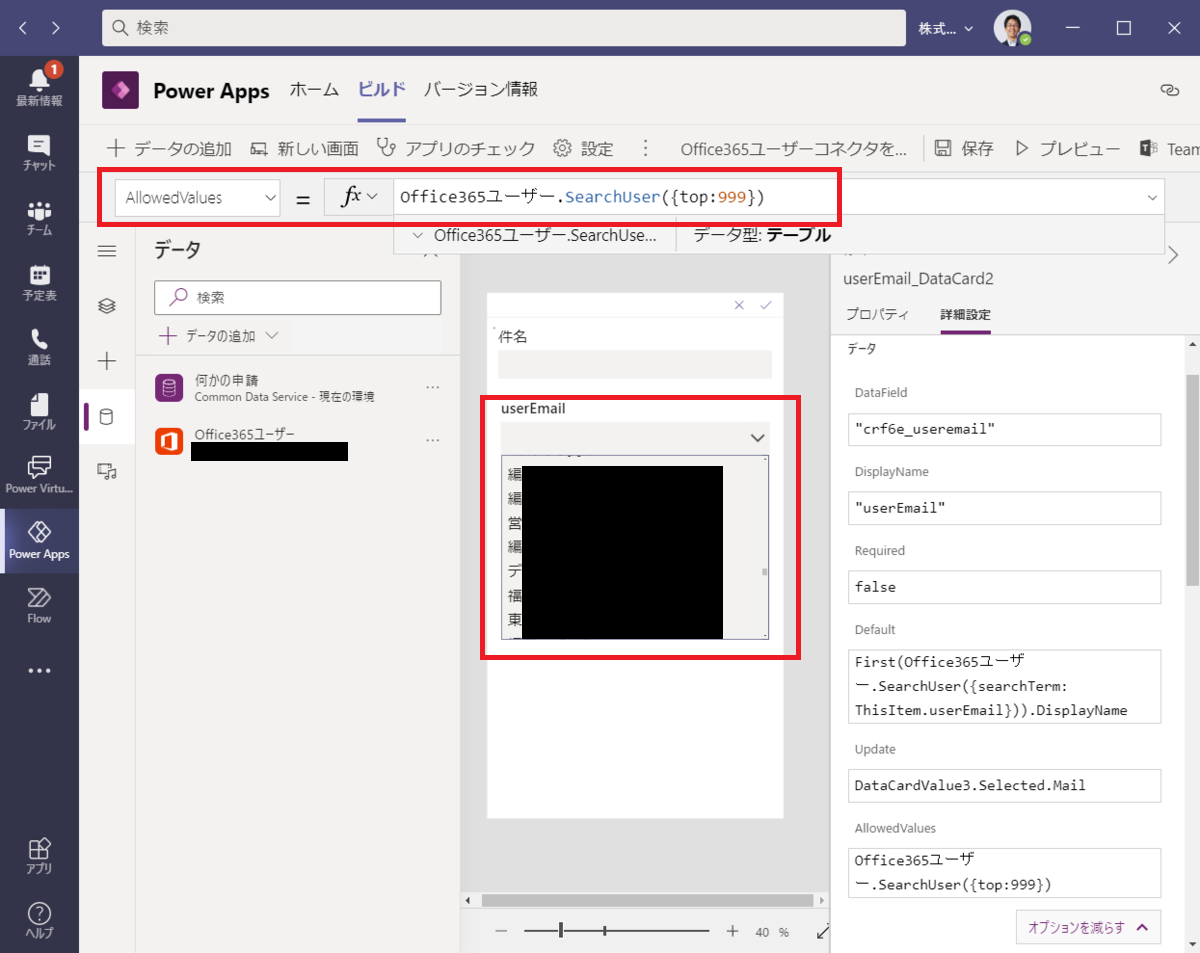
Task: Expand the データの追加 dropdown in panel
Action: pos(219,336)
